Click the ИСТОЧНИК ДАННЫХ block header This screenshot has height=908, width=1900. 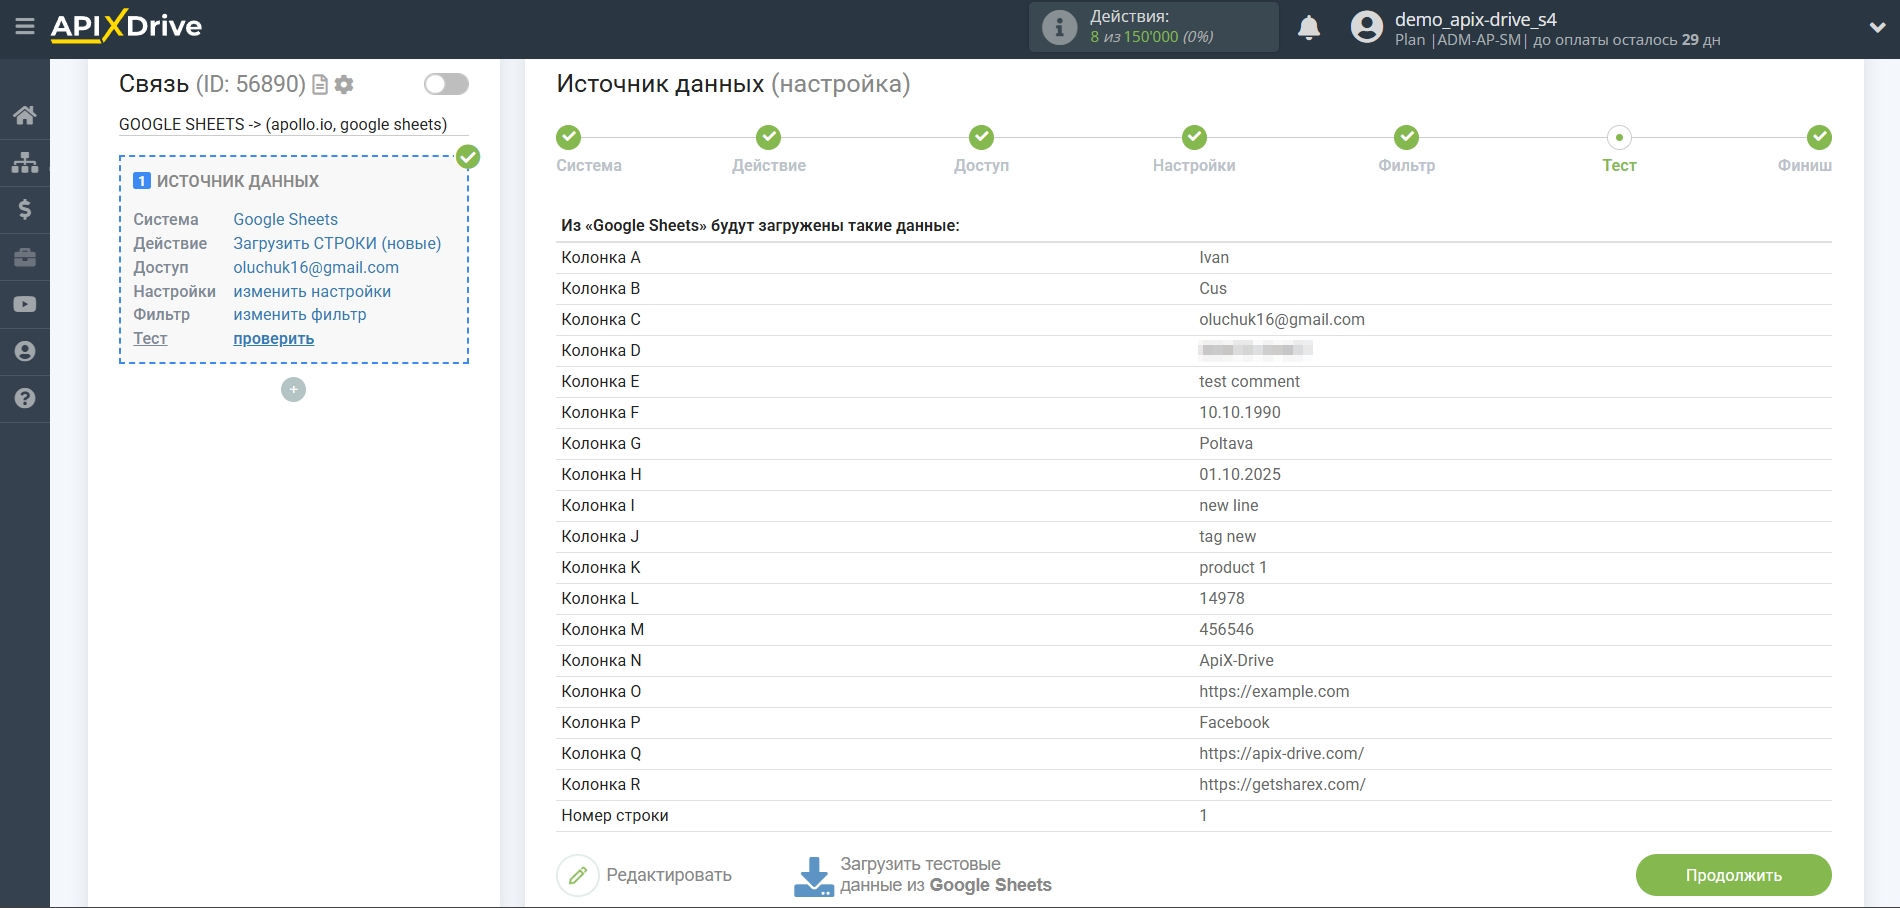point(237,181)
